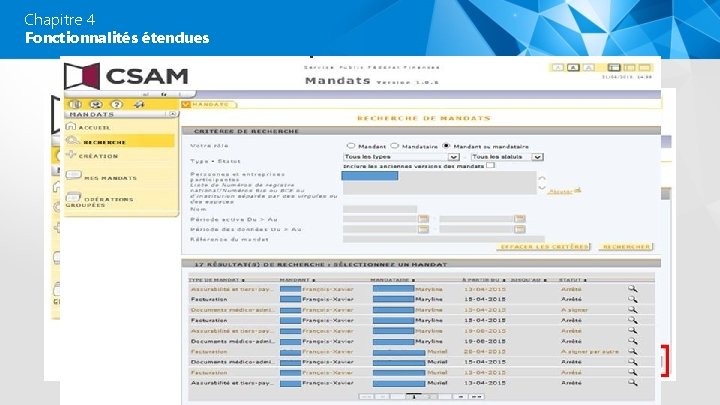Open the Tous les types dropdown
Image resolution: width=720 pixels, height=405 pixels.
pyautogui.click(x=401, y=157)
